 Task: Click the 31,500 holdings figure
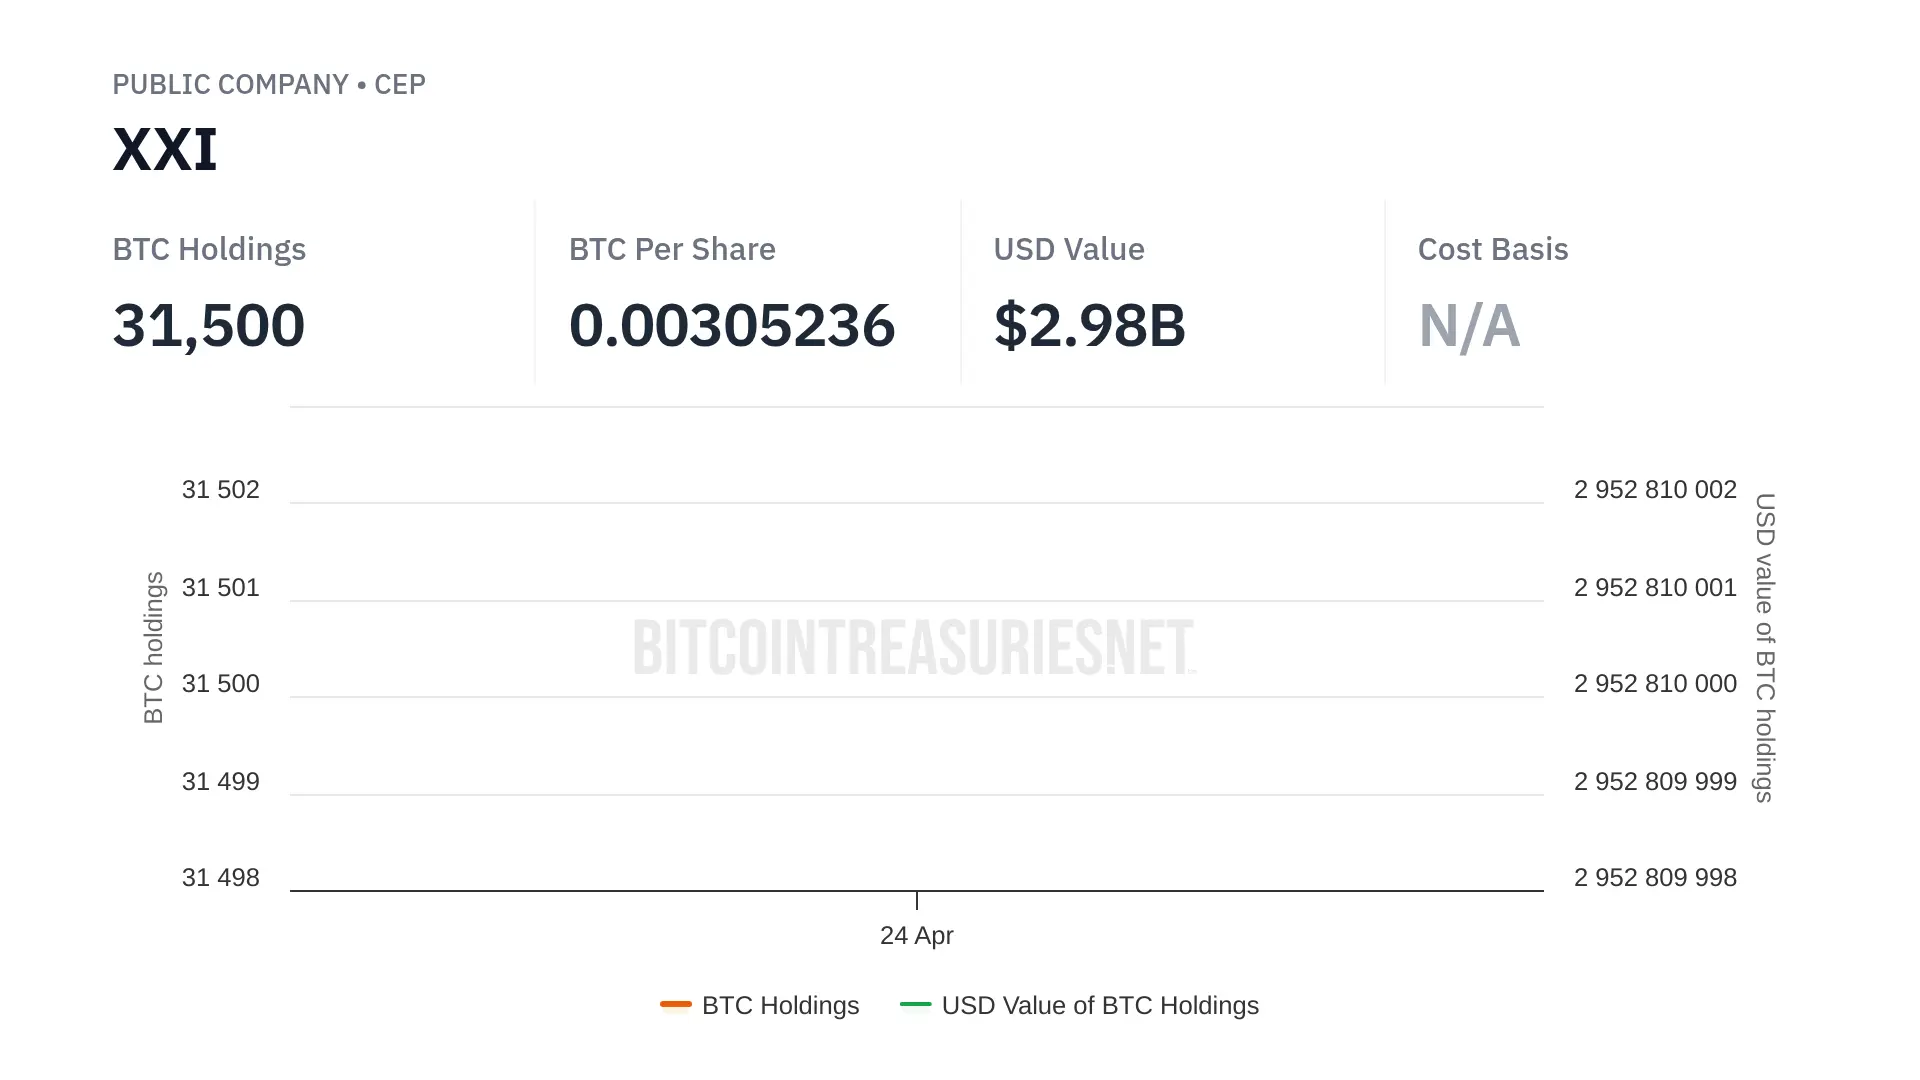point(209,326)
